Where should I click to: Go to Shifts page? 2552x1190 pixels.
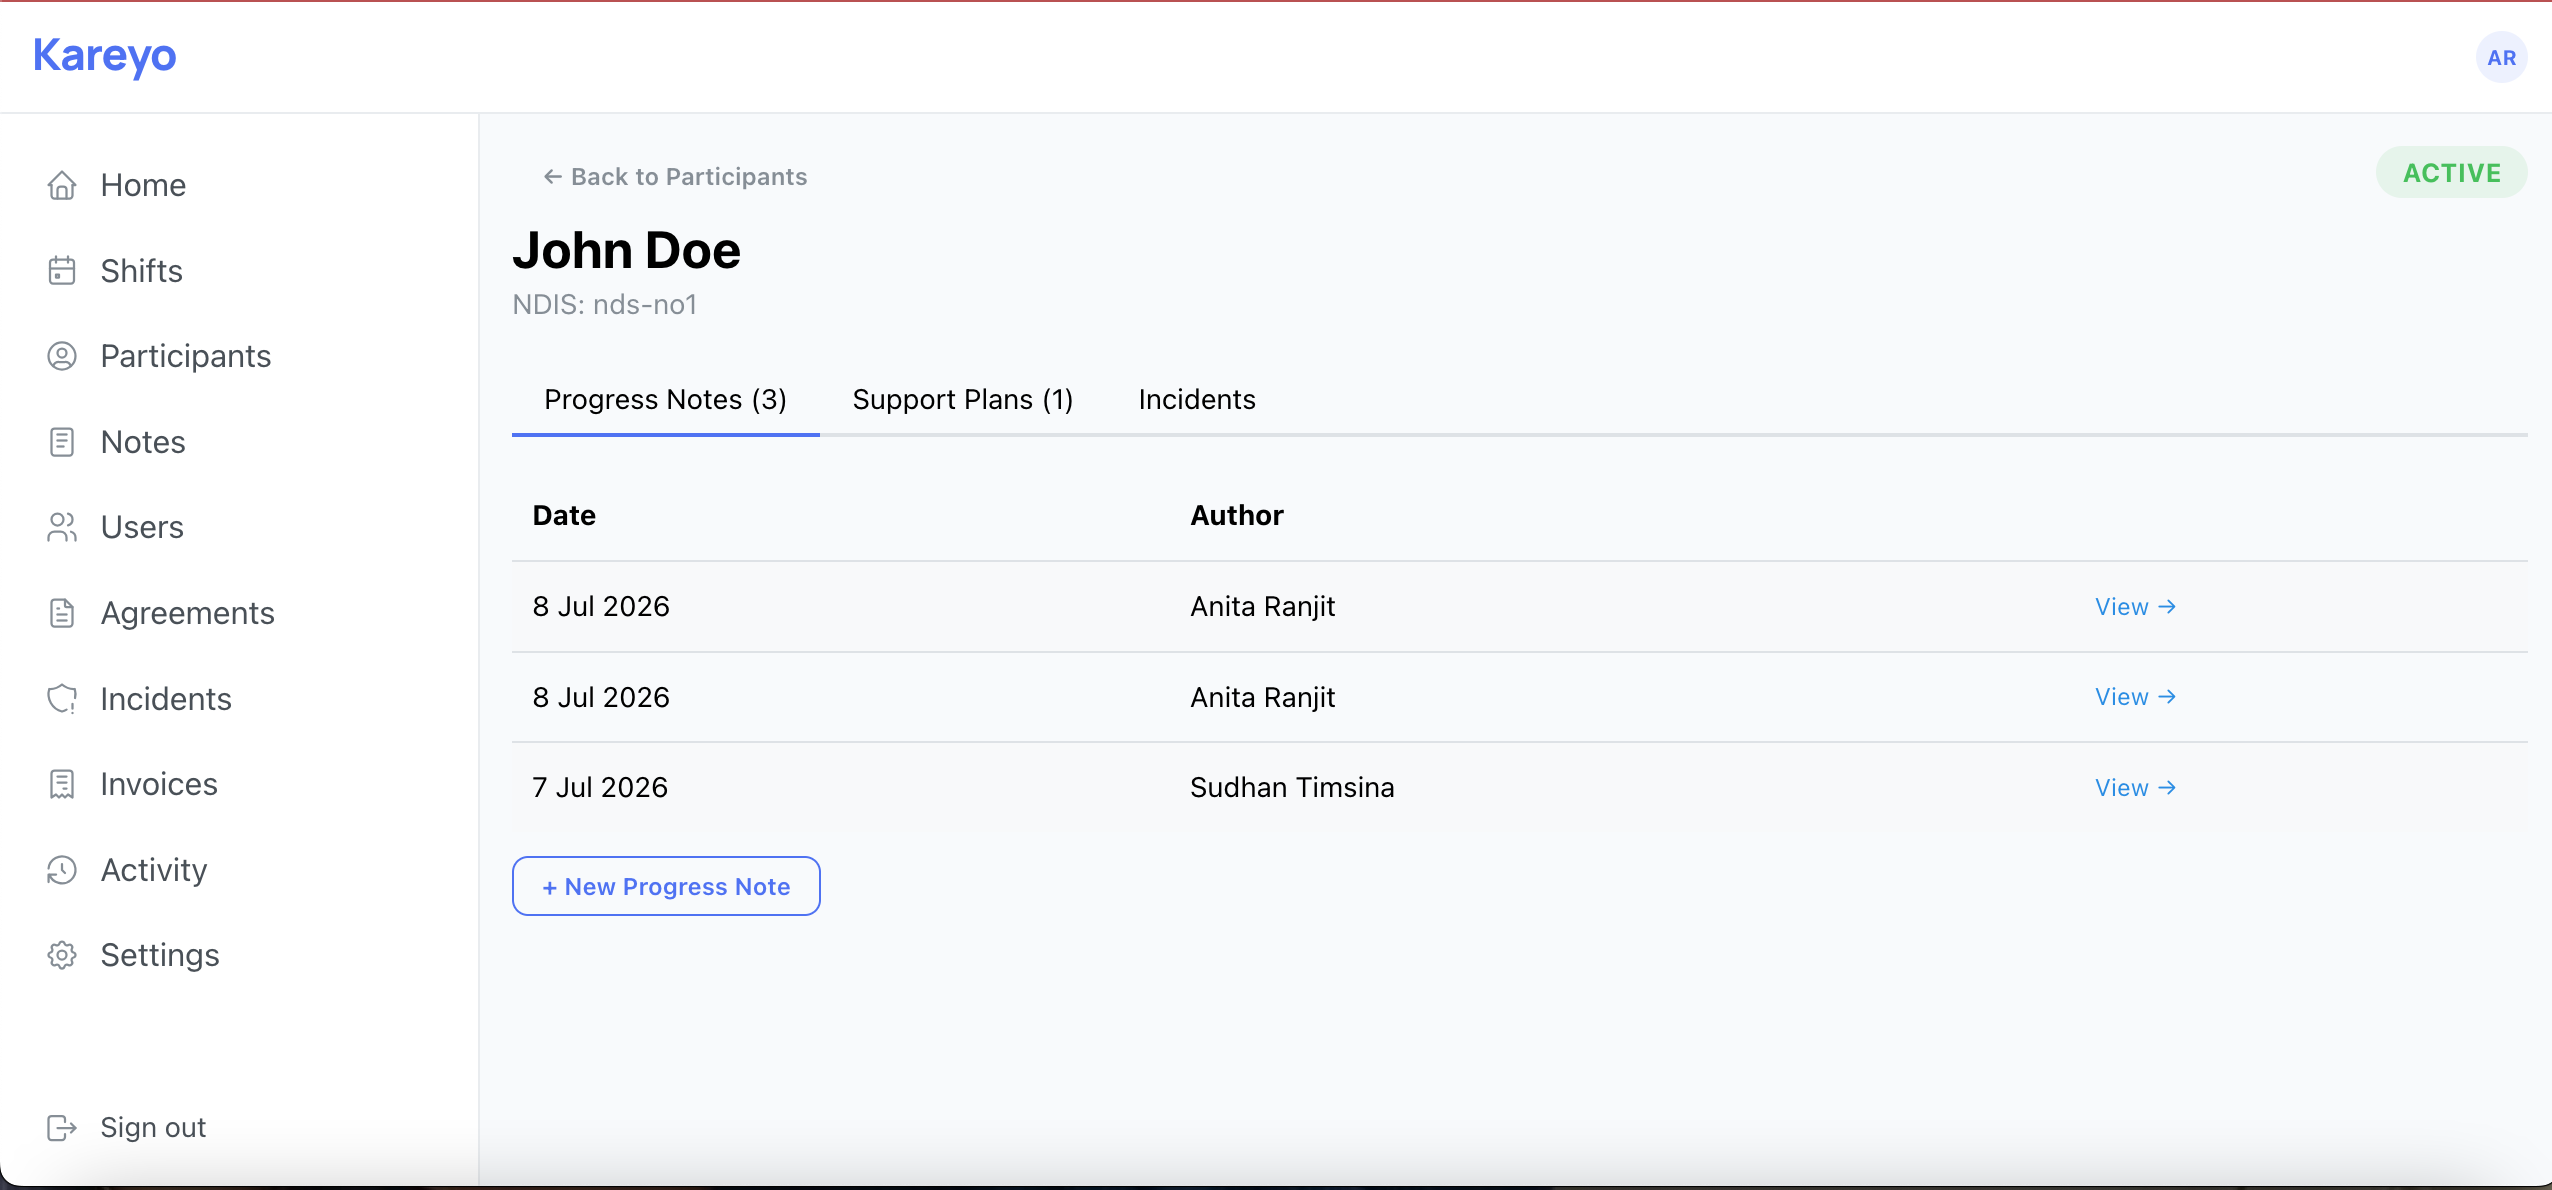[141, 271]
